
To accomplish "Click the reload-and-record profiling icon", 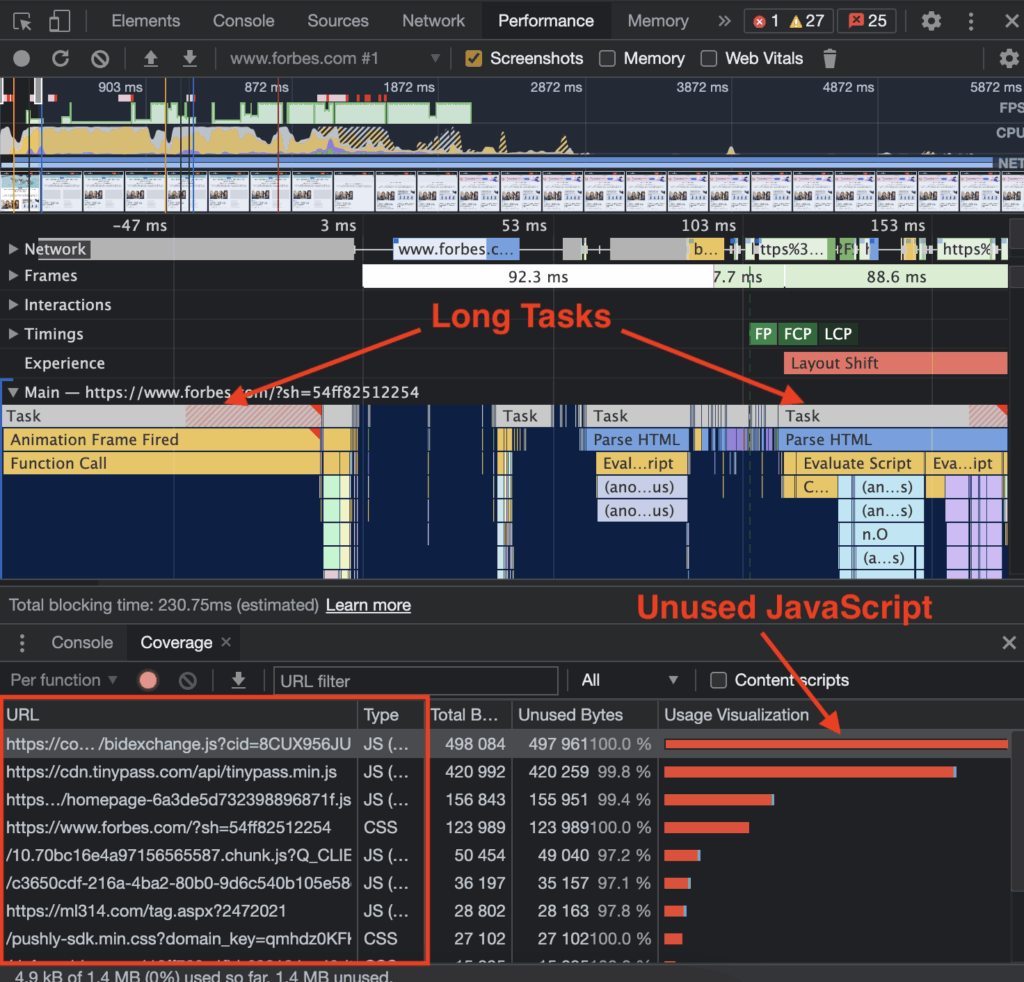I will click(62, 58).
